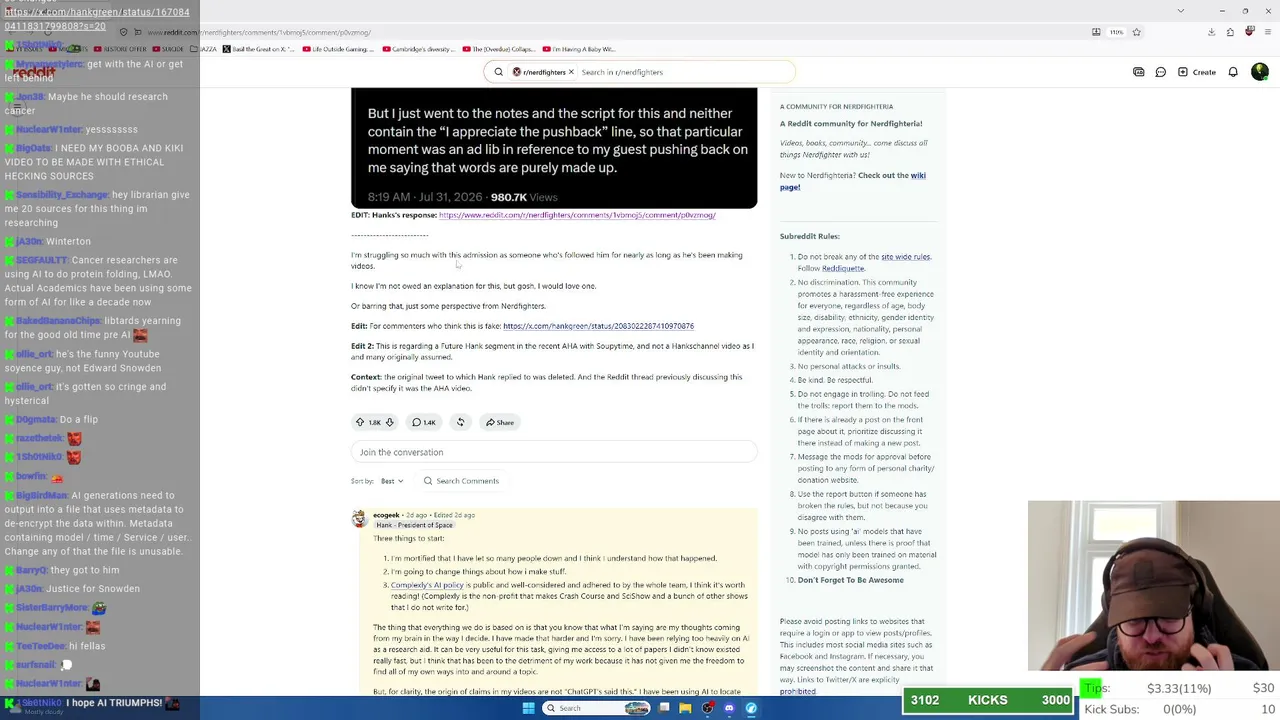Open the Reddit advertise icon in header

pyautogui.click(x=1139, y=72)
